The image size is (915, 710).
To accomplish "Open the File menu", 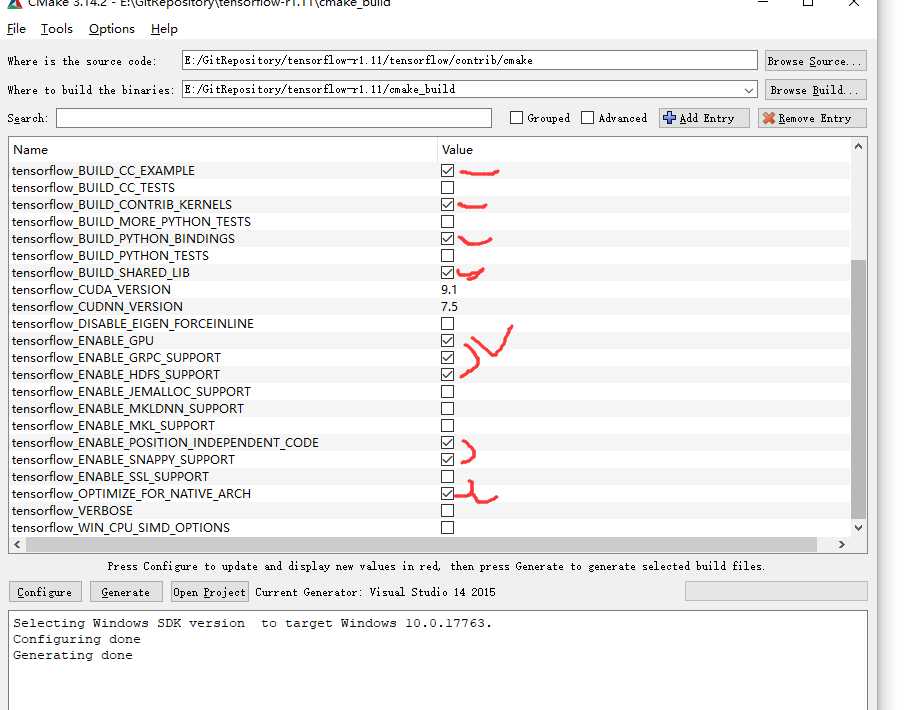I will pos(16,29).
